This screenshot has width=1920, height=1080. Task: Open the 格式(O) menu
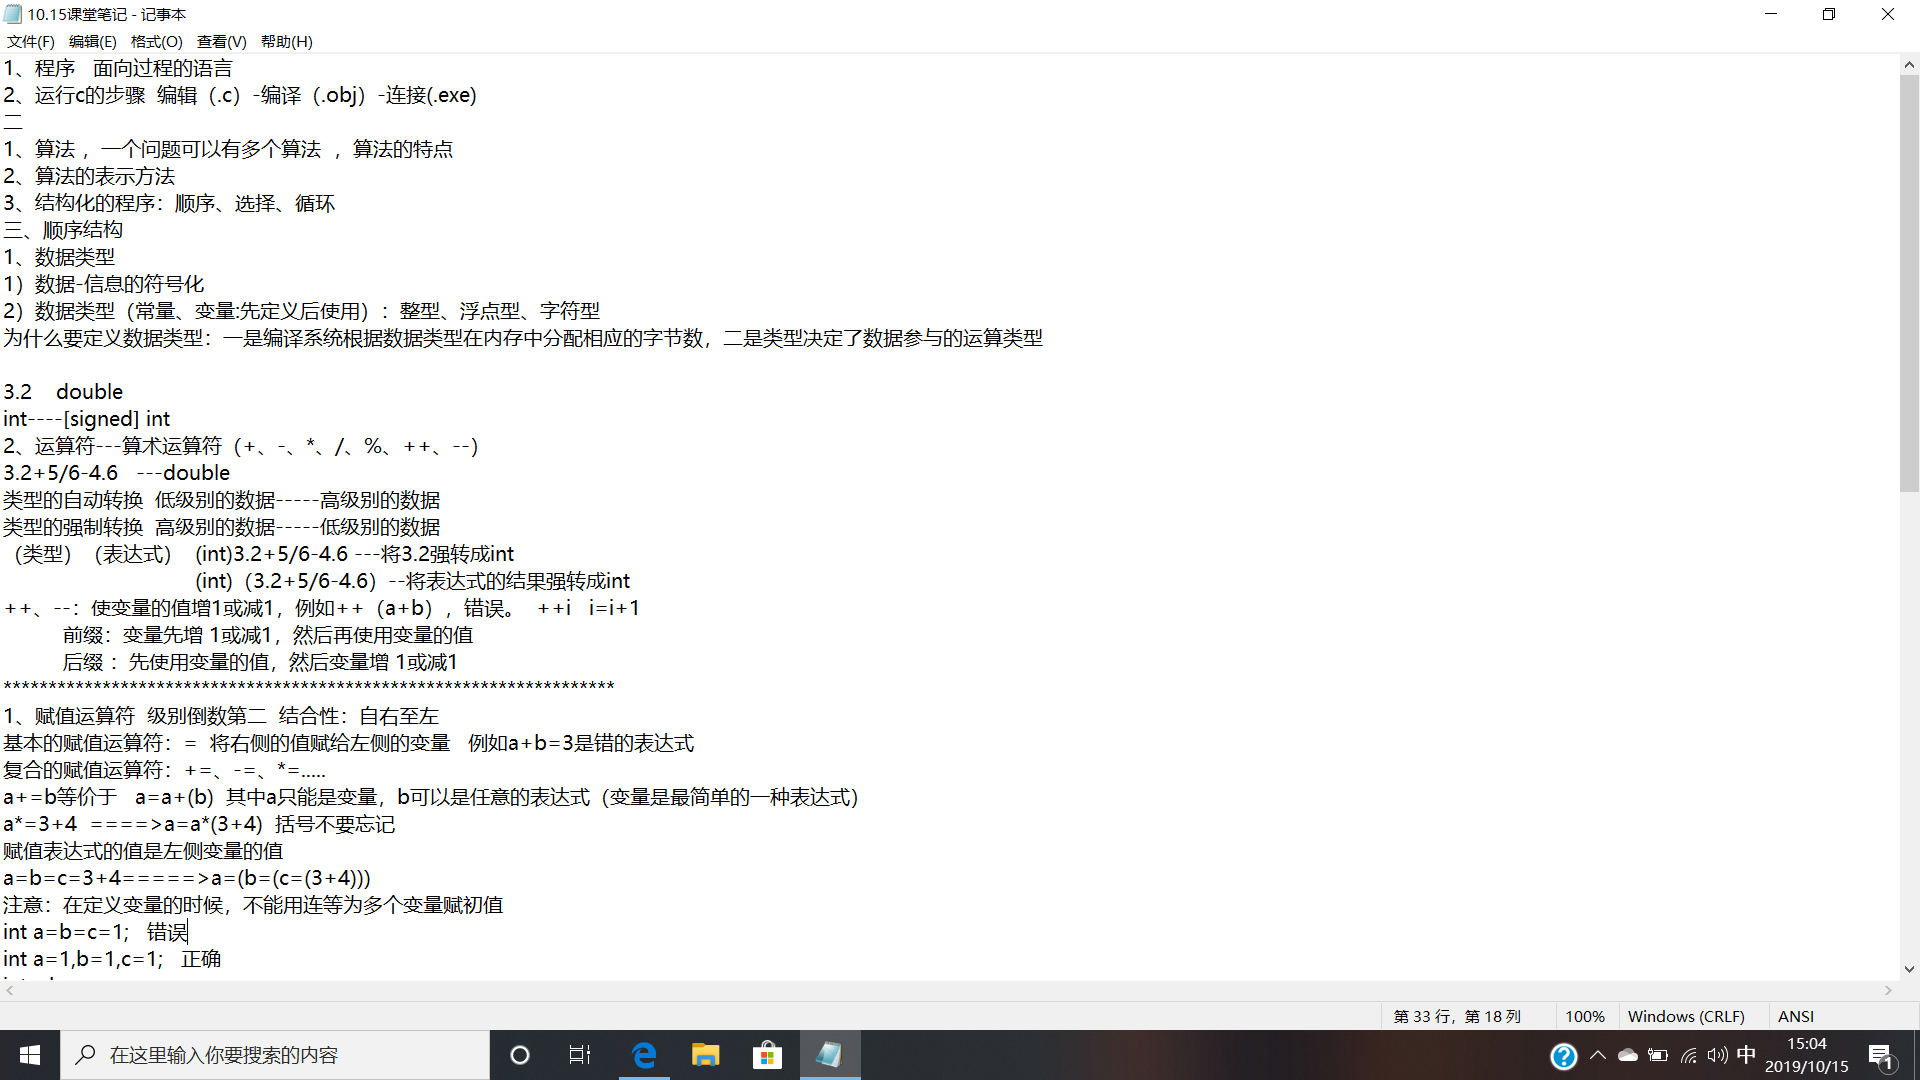tap(156, 41)
